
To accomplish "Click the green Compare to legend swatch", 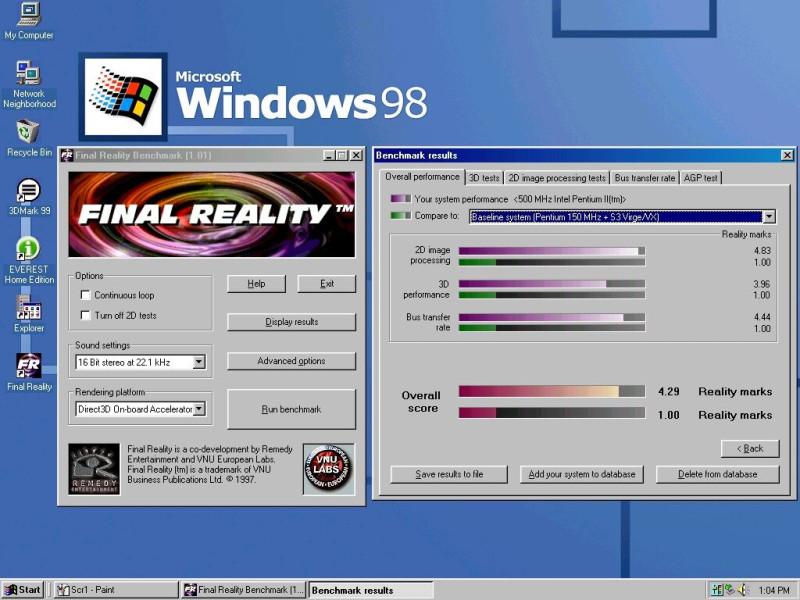I will 401,215.
